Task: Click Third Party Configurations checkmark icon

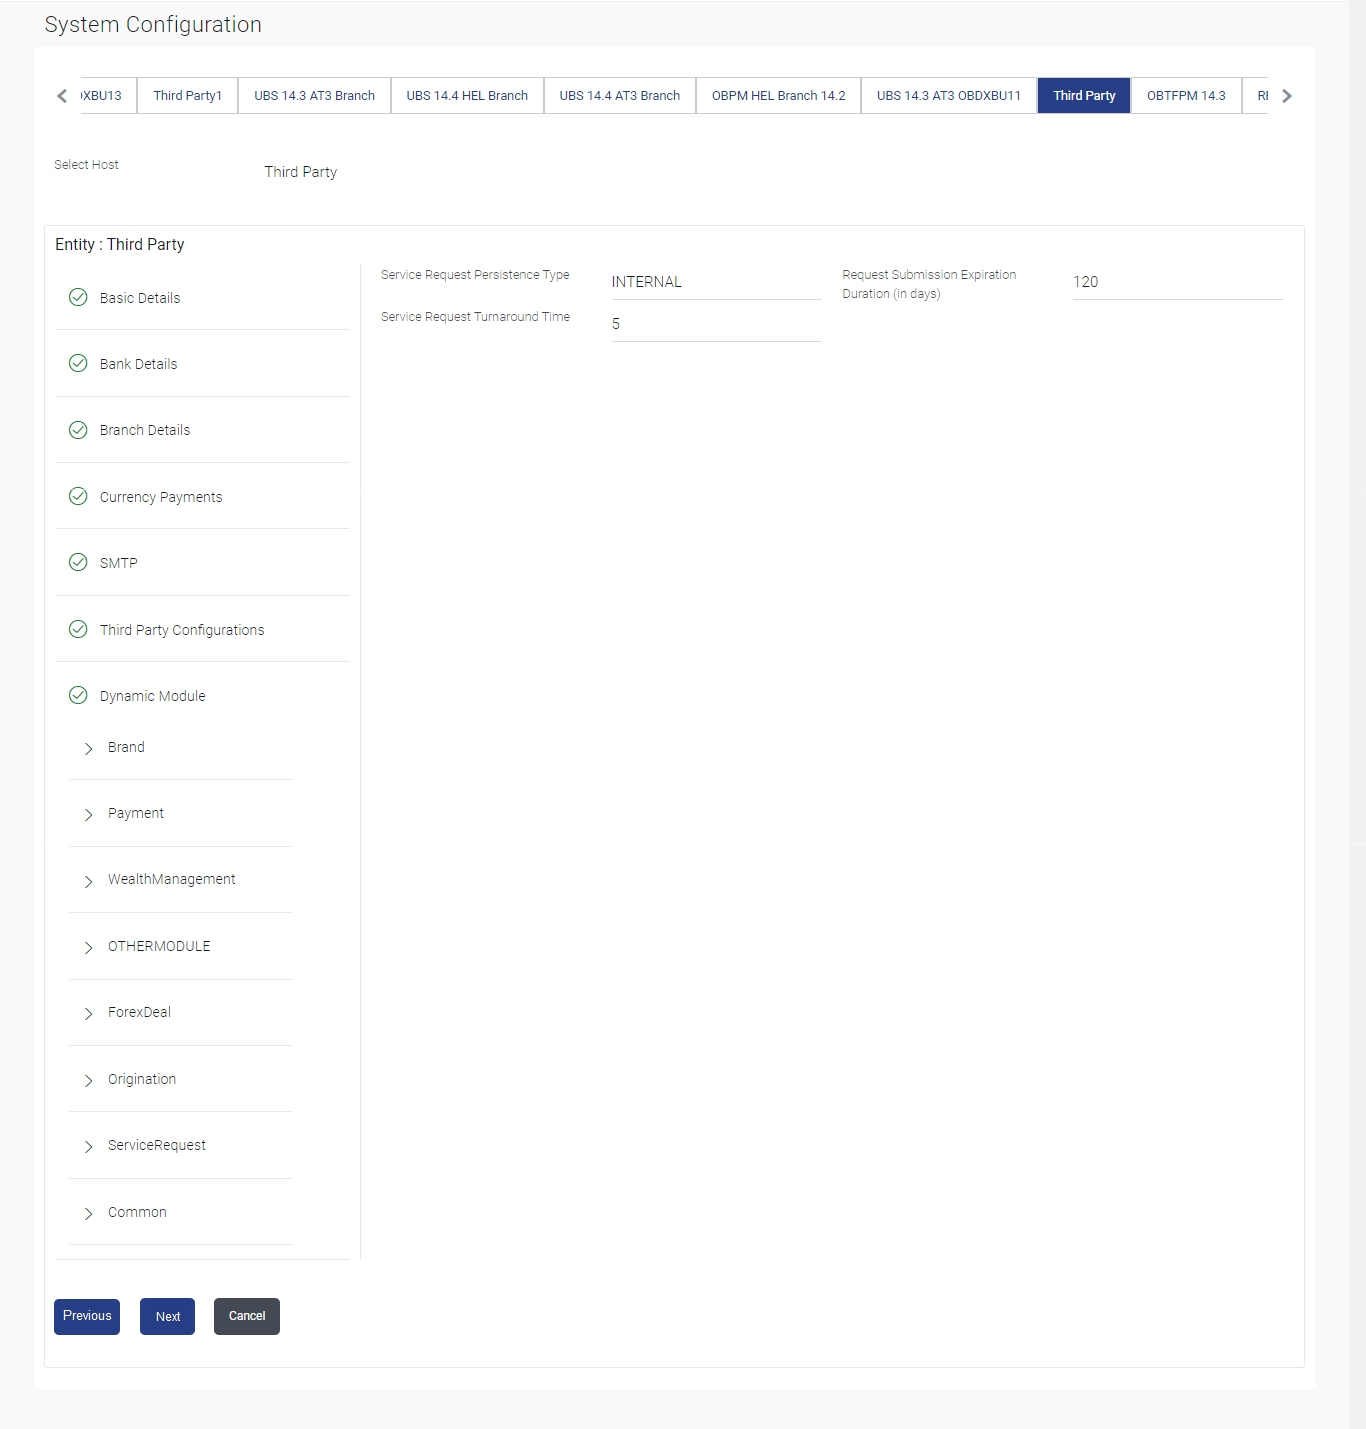Action: pos(78,629)
